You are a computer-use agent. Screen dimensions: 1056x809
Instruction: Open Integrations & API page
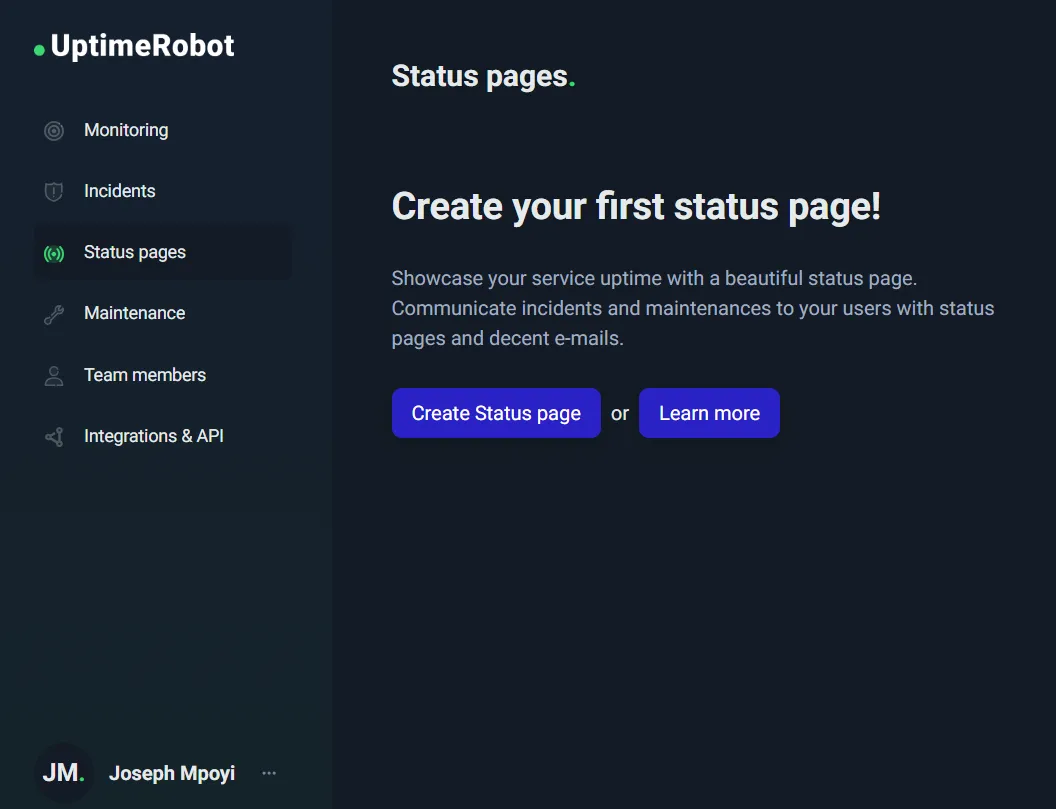163,436
